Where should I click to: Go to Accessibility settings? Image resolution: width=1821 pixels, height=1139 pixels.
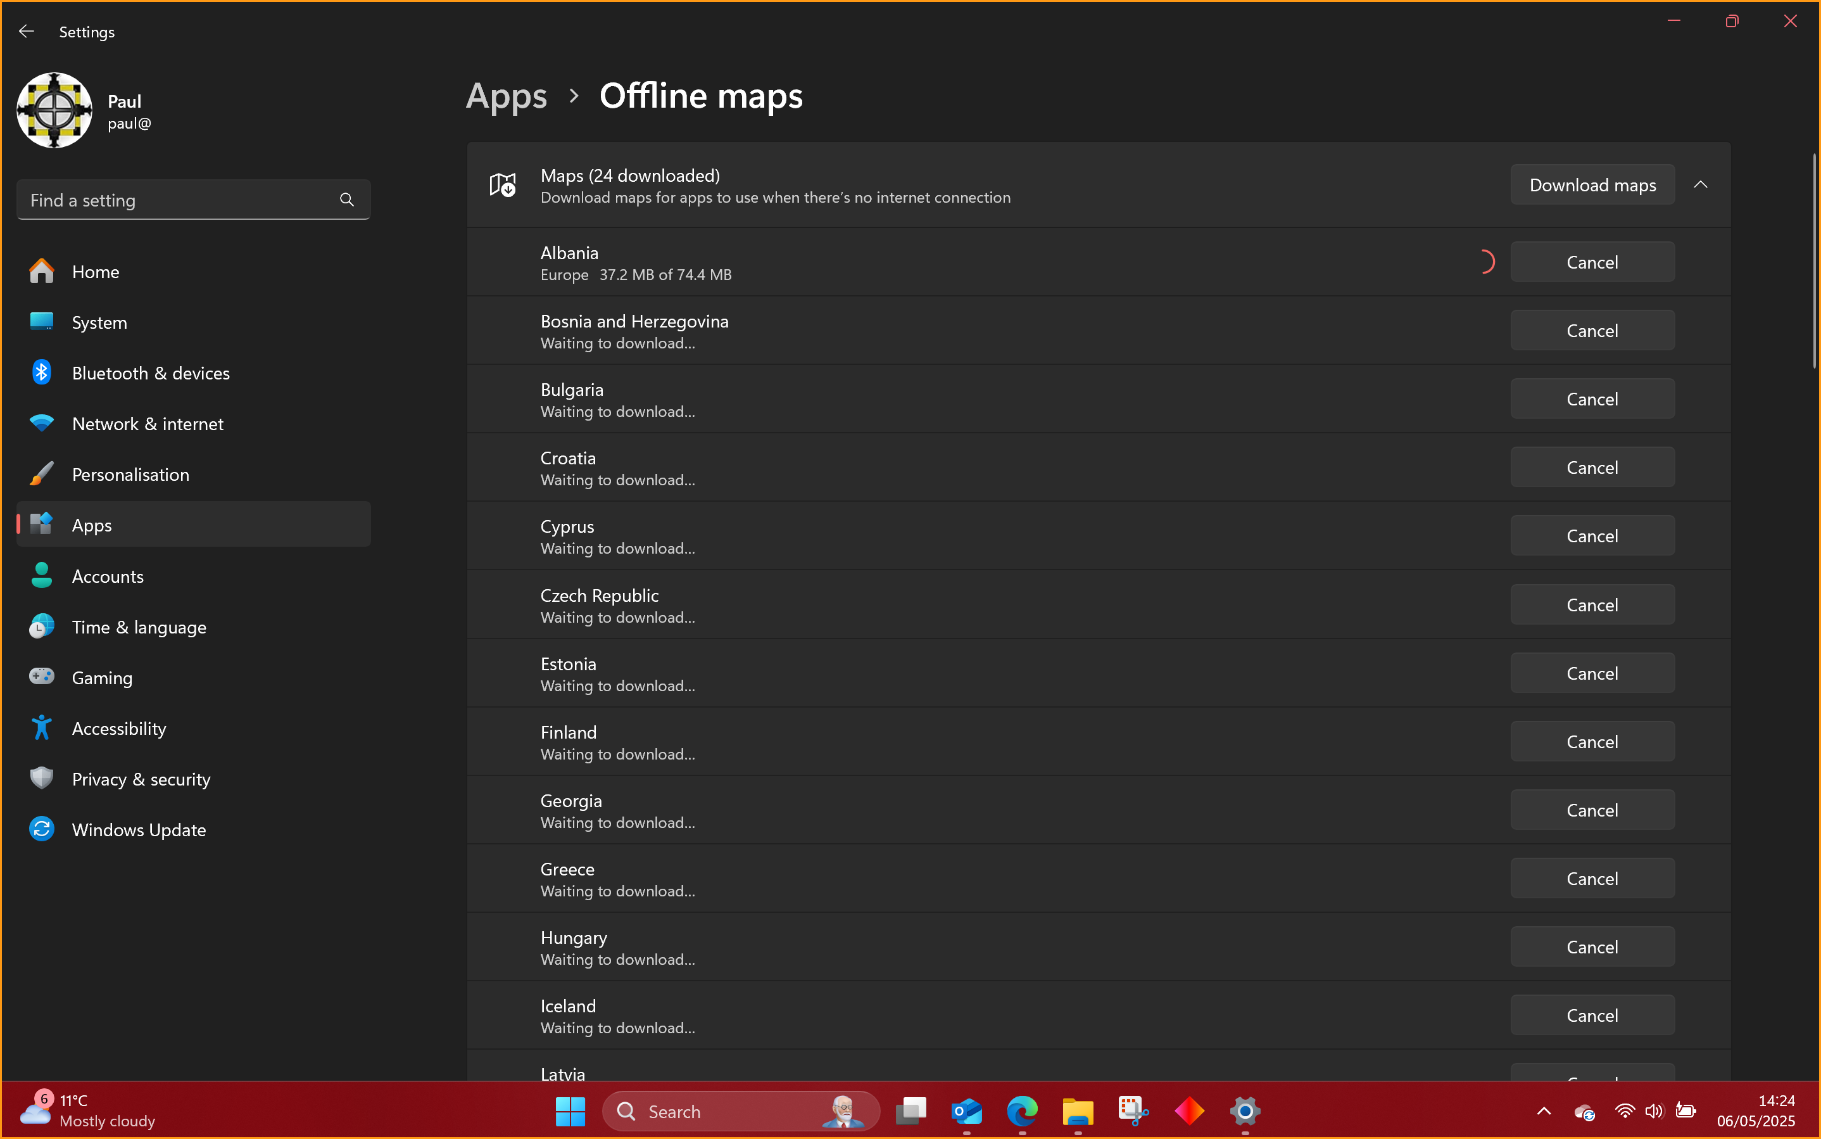tap(118, 729)
